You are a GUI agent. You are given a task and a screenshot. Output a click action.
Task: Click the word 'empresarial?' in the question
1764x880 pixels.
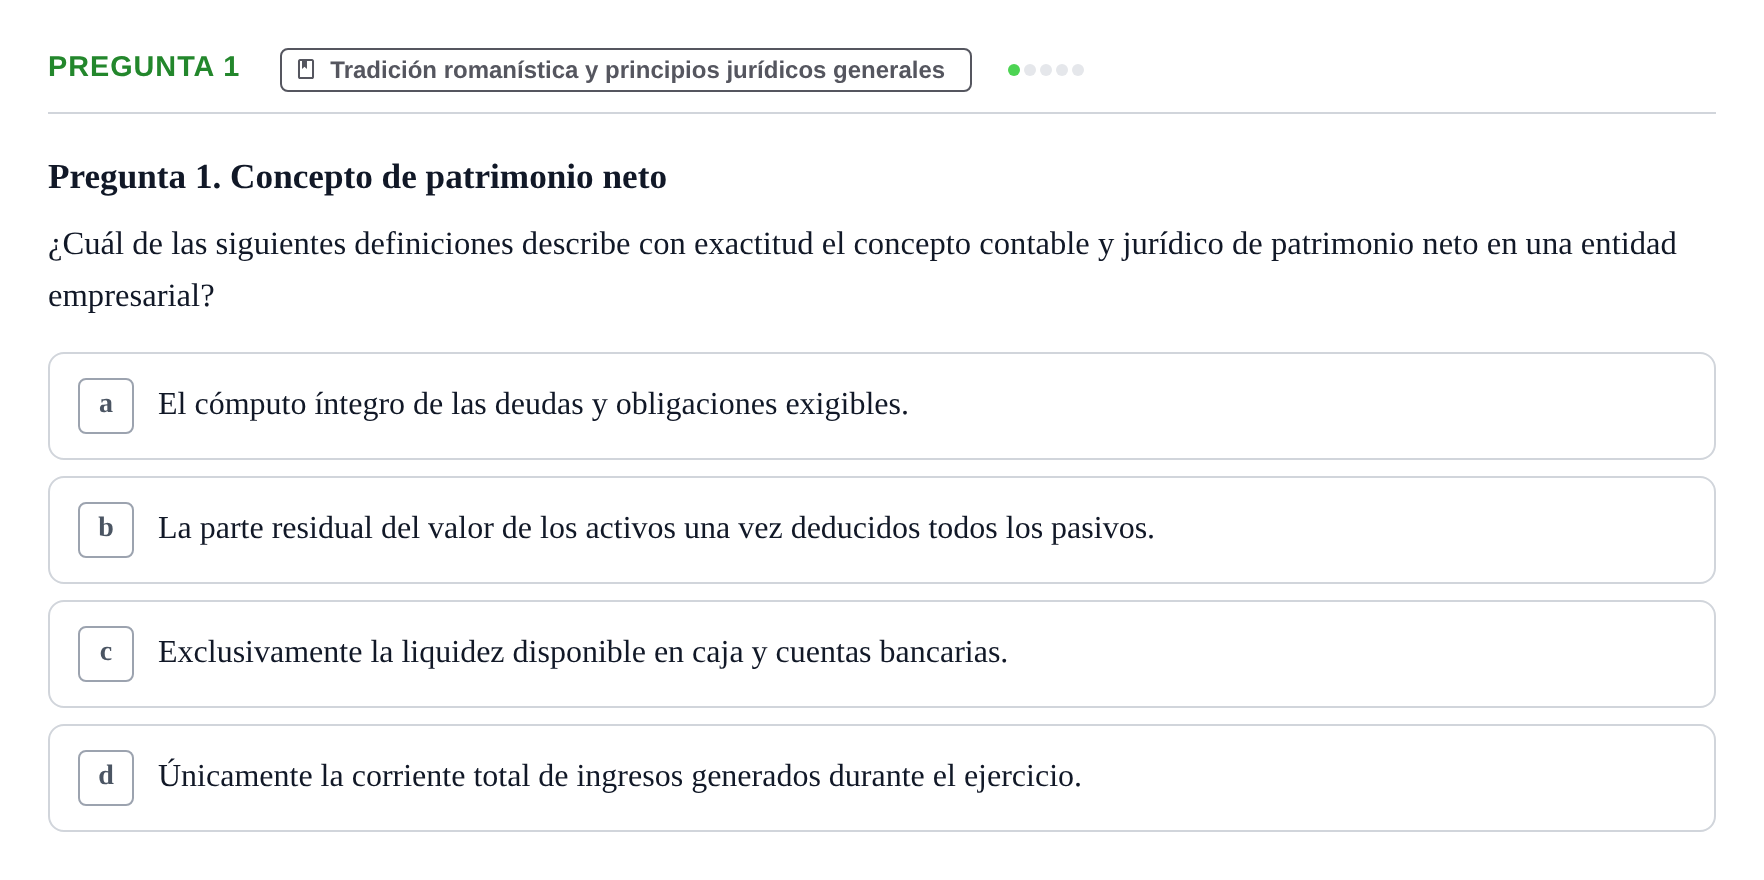tap(131, 297)
